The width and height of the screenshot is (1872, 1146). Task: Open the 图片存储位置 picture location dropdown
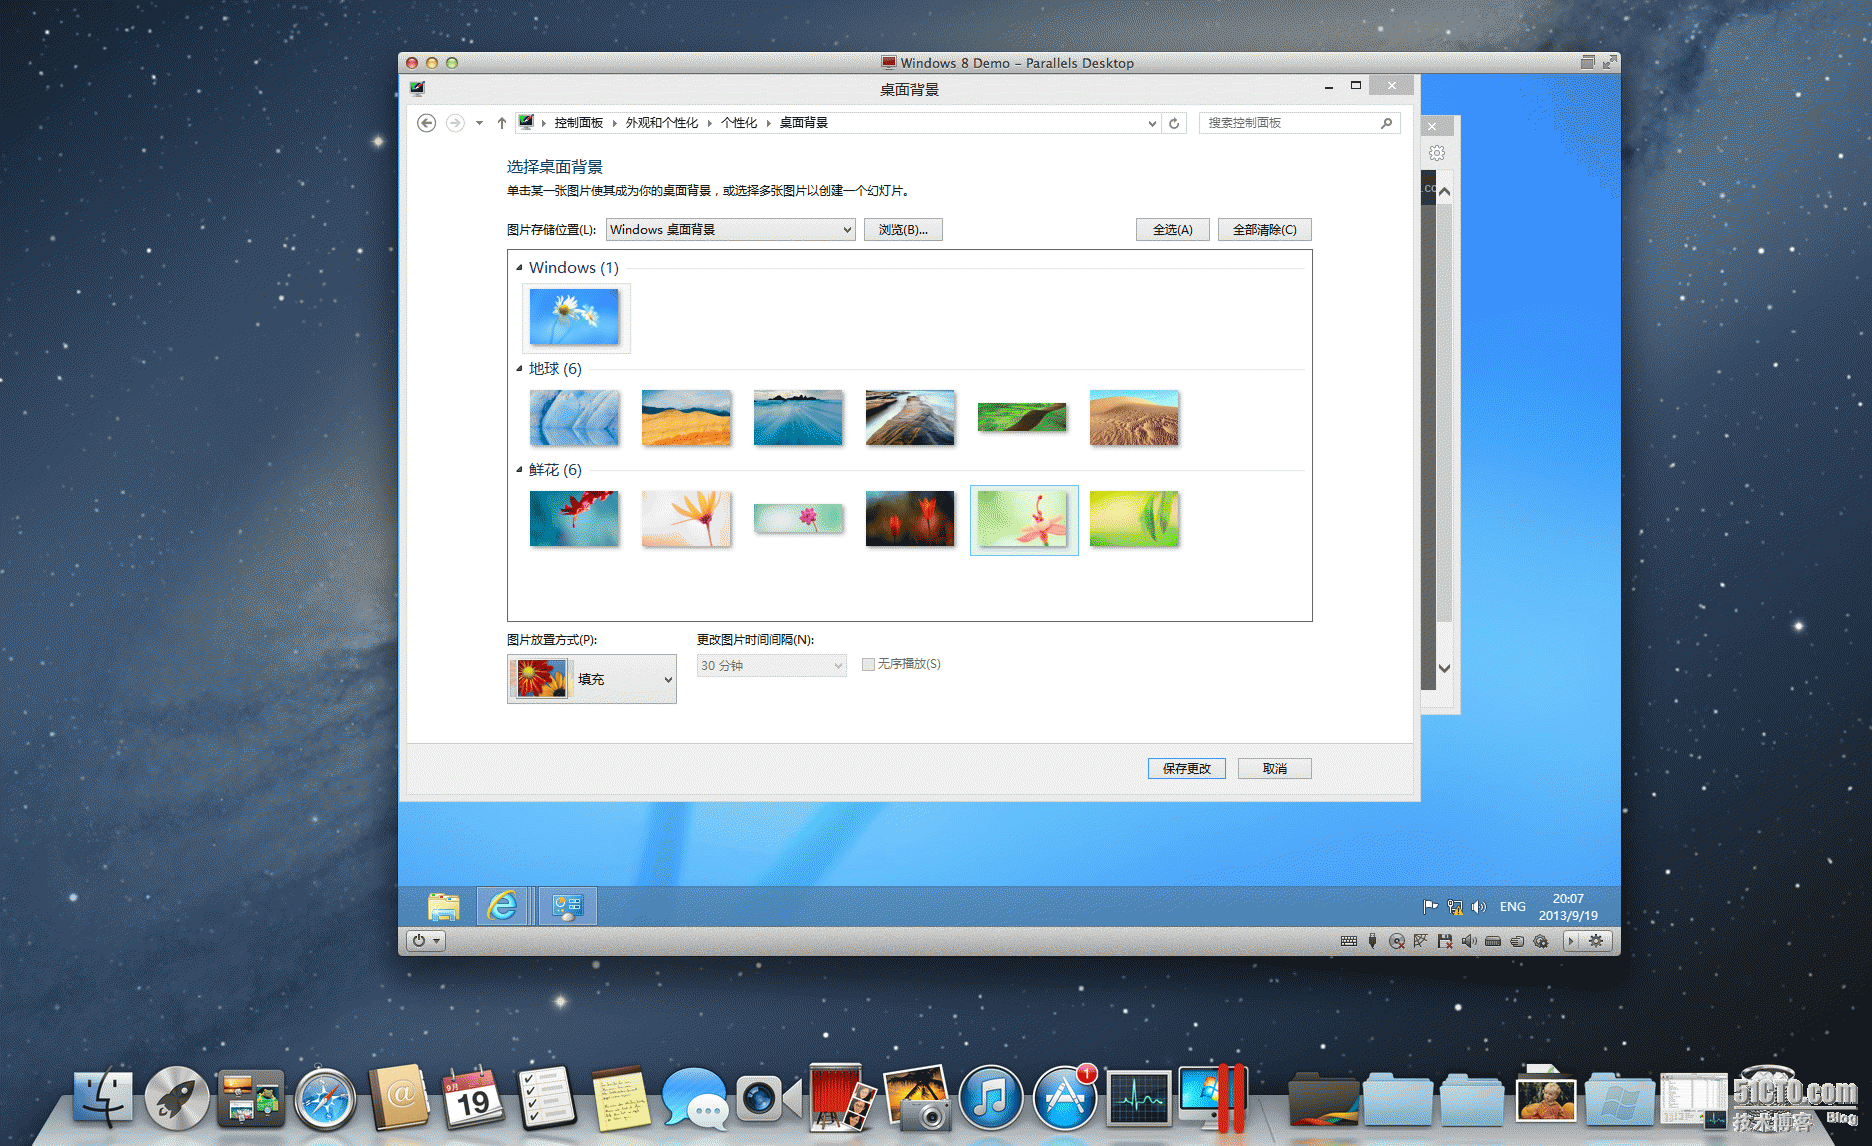[731, 230]
